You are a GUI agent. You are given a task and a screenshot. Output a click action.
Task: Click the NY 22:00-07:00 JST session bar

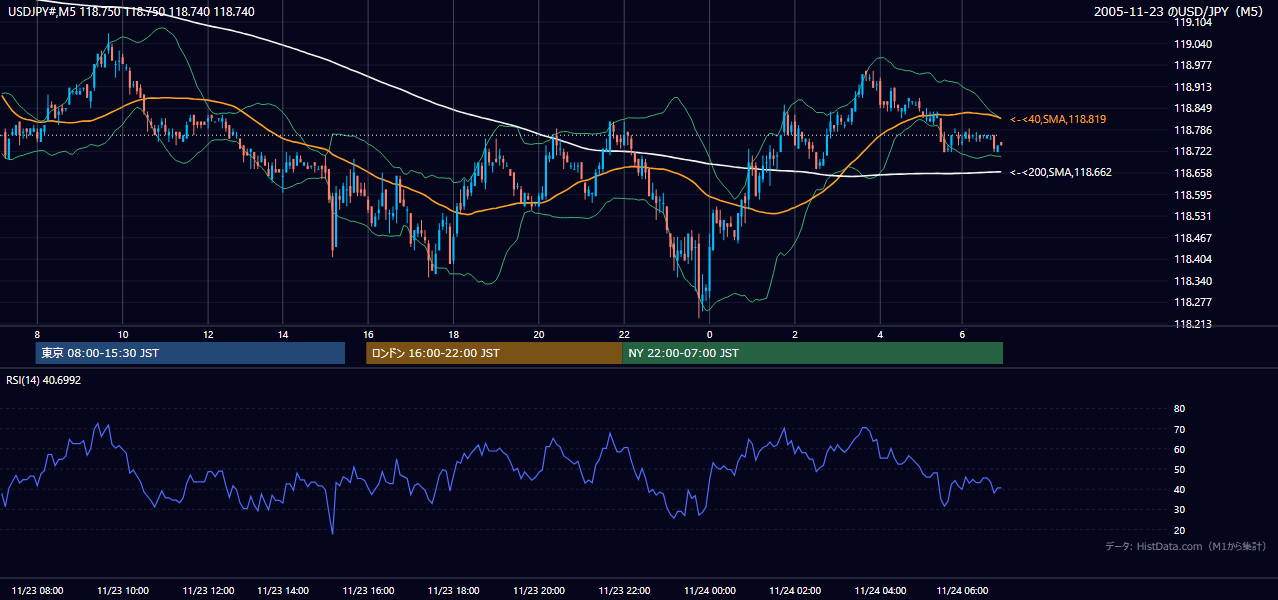pos(812,353)
